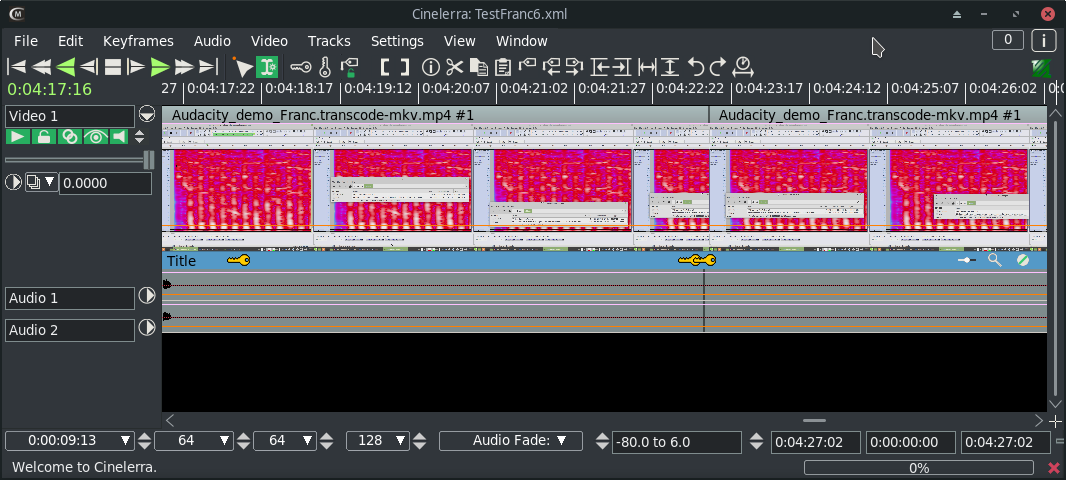Open the Tracks menu
Viewport: 1066px width, 480px height.
coord(329,41)
